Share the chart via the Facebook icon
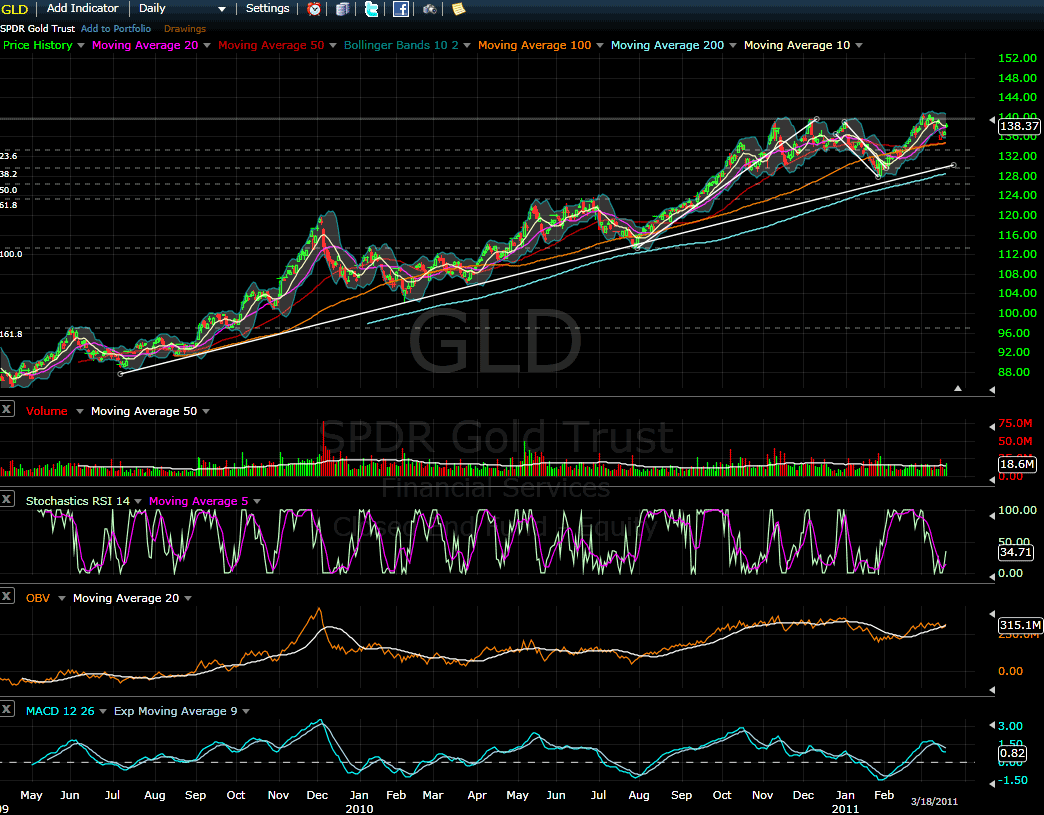 pyautogui.click(x=401, y=9)
